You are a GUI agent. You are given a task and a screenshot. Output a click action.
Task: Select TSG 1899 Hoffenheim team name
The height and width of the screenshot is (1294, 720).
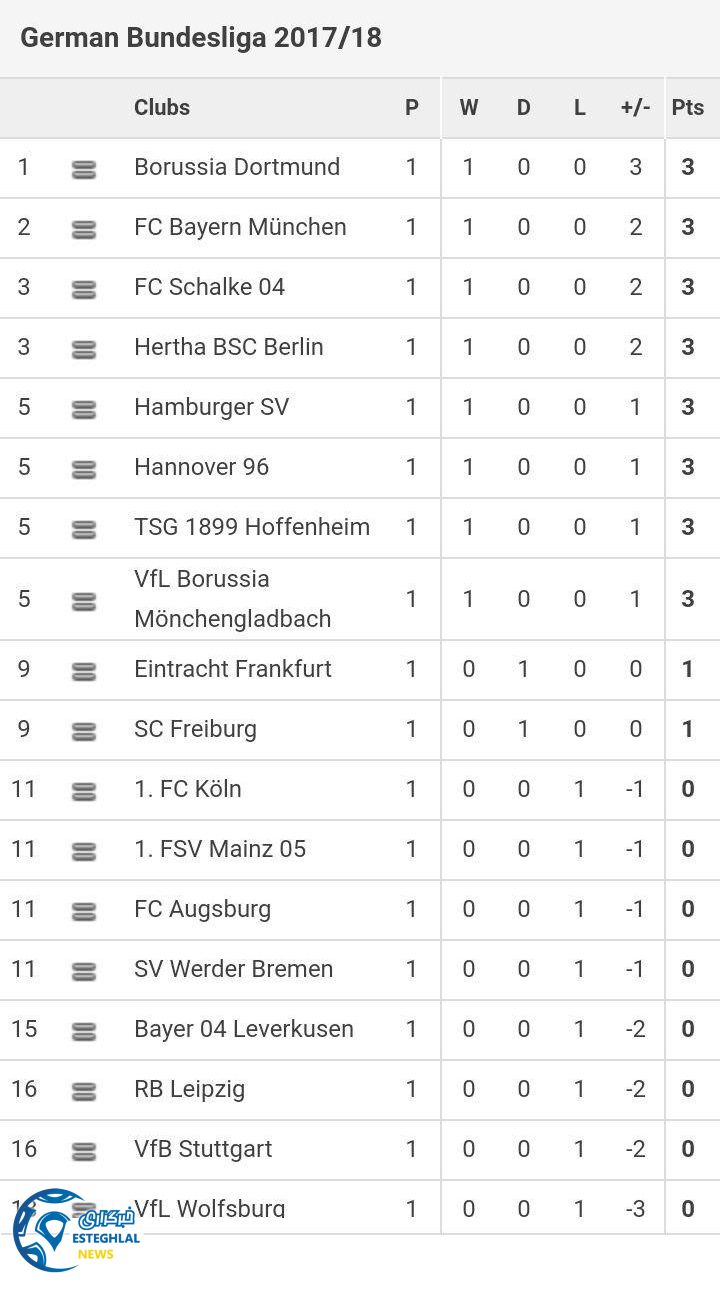point(252,527)
